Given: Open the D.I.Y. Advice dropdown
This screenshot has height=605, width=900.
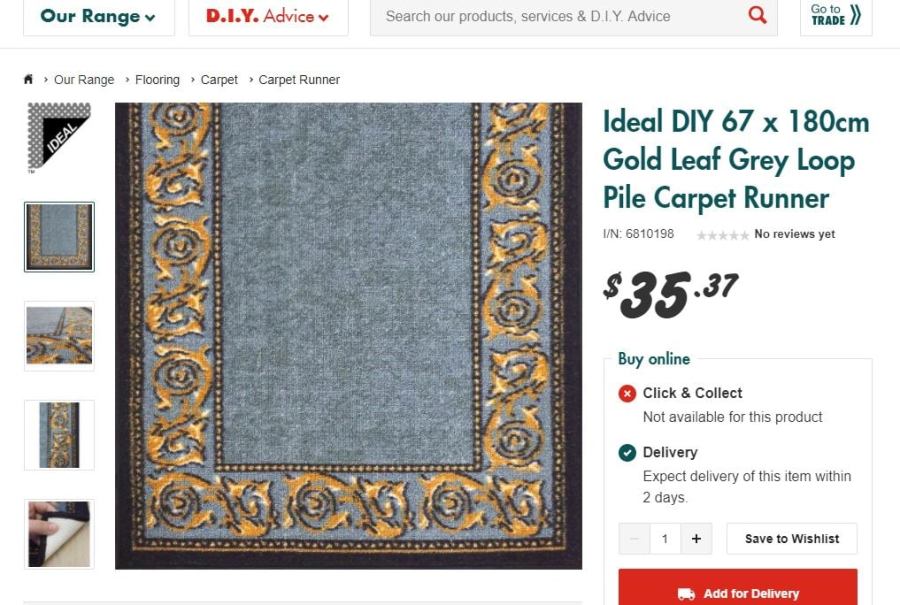Looking at the screenshot, I should click(267, 16).
